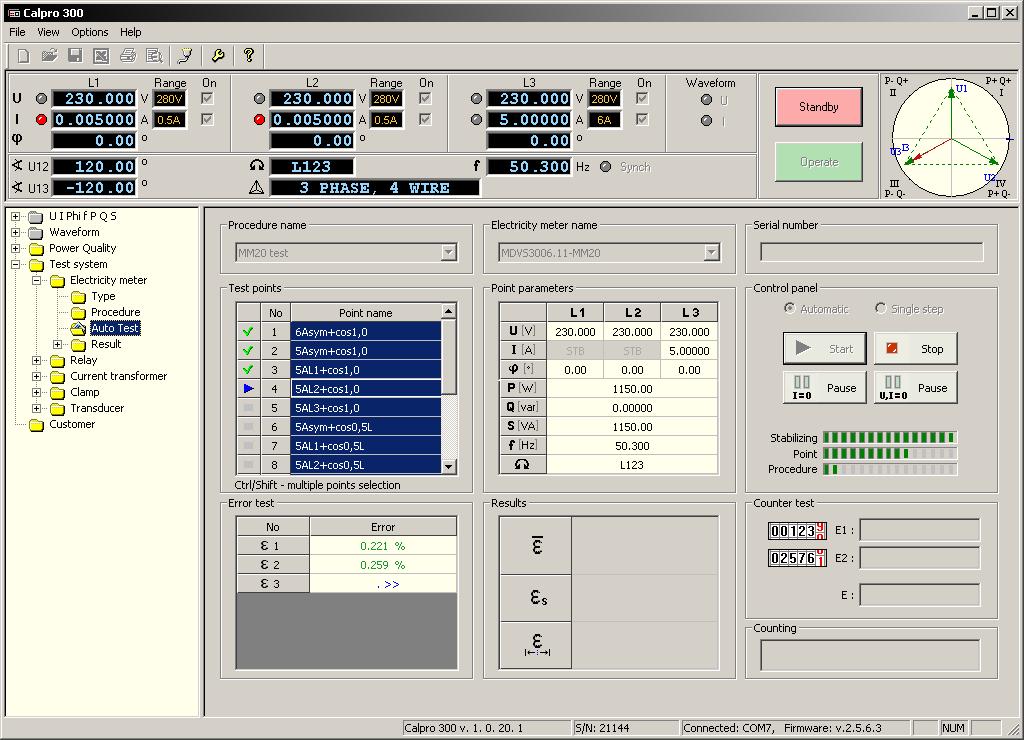Open the File menu

(x=17, y=32)
